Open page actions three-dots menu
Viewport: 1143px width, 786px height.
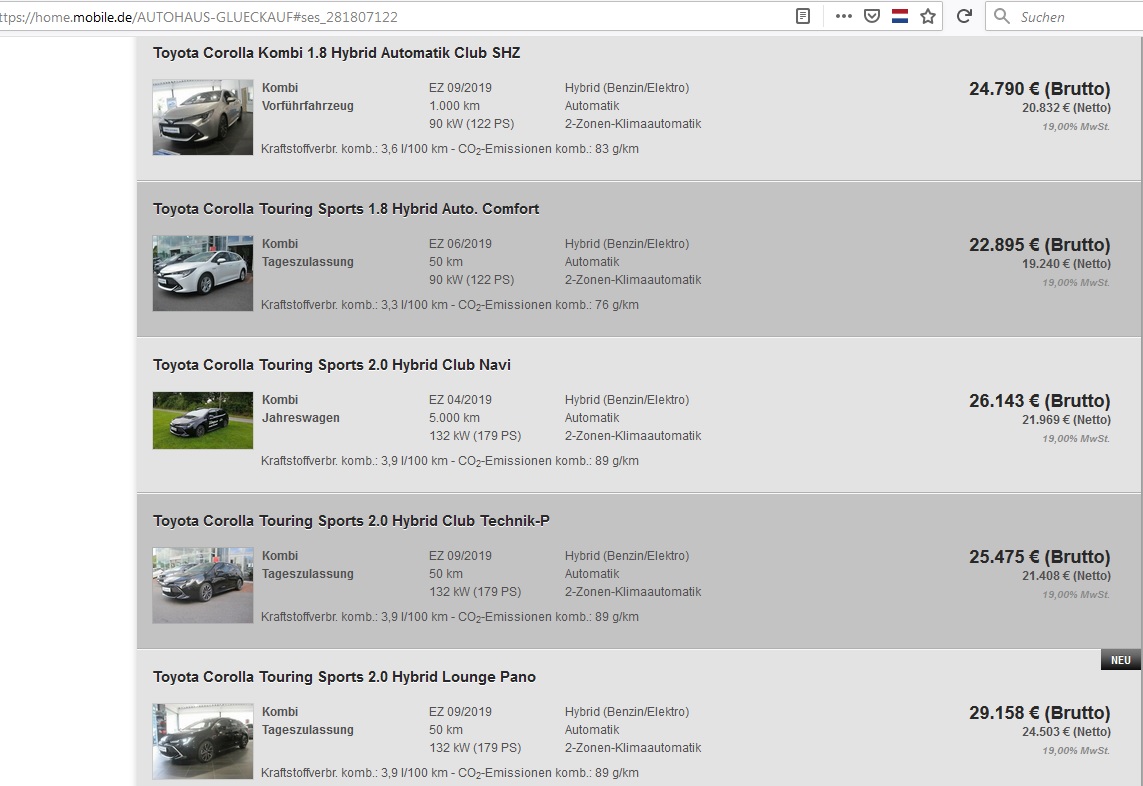click(x=843, y=16)
